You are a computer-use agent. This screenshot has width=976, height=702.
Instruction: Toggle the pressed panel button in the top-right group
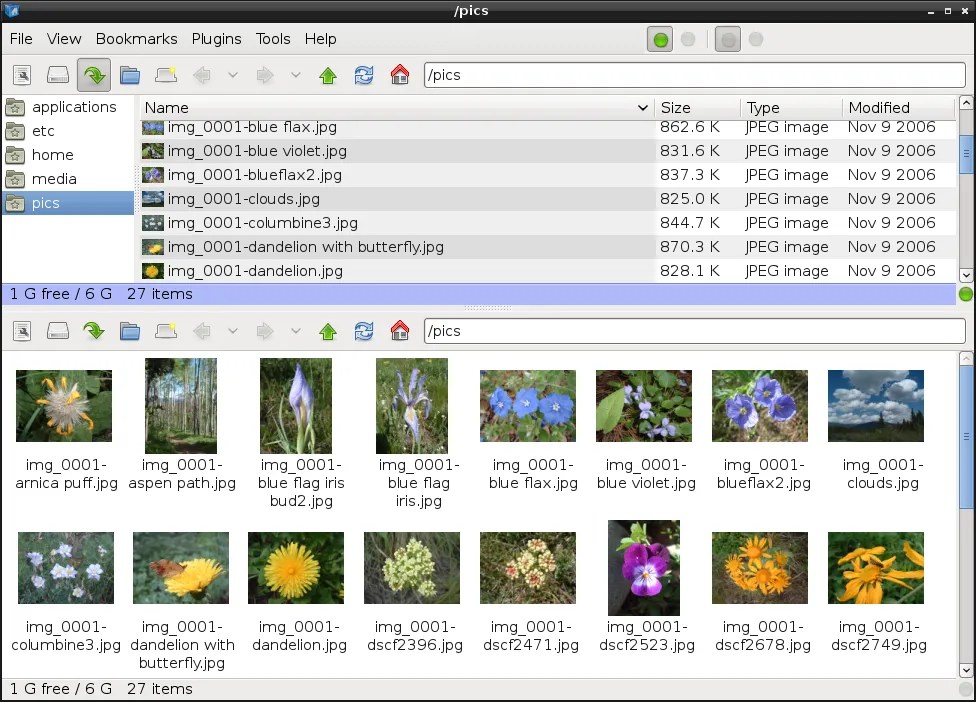coord(727,39)
